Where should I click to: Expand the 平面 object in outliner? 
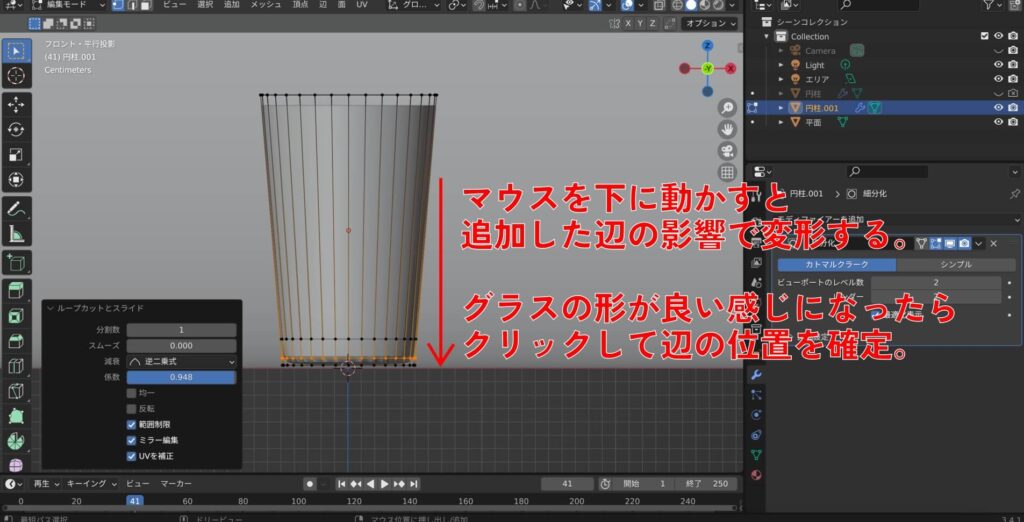point(782,122)
